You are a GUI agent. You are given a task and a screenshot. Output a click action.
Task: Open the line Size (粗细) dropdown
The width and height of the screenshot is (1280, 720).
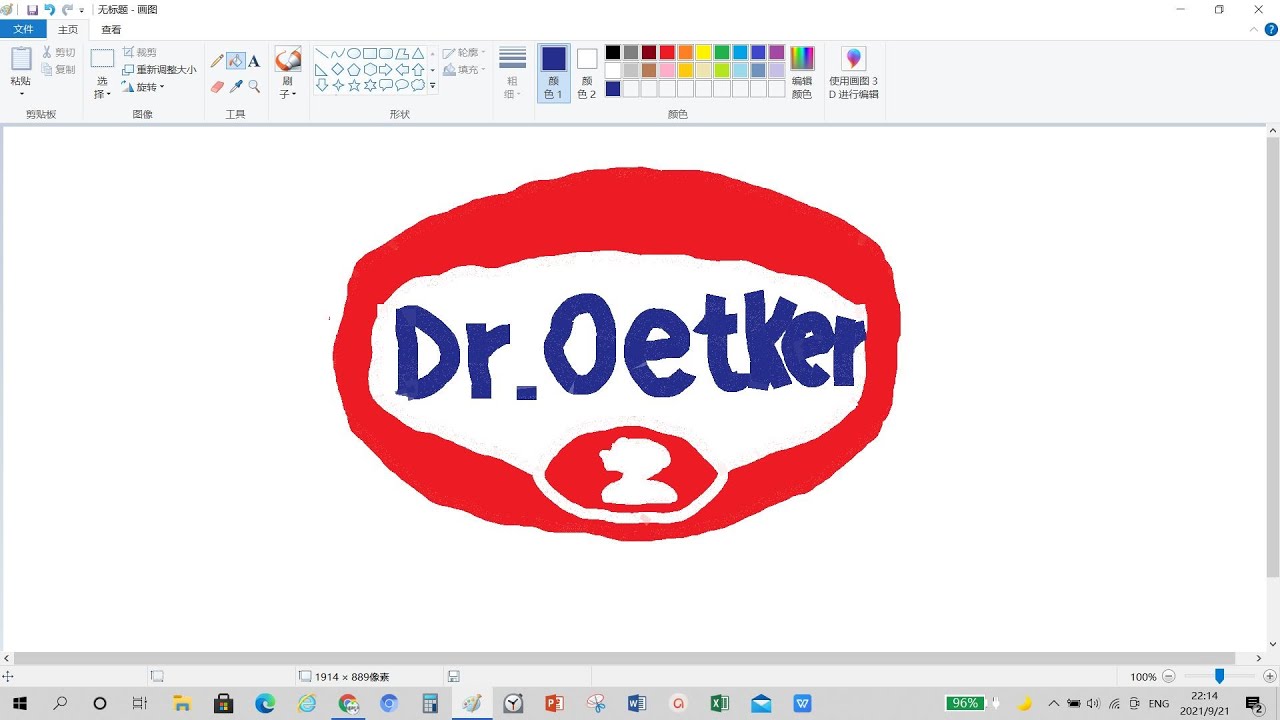512,72
